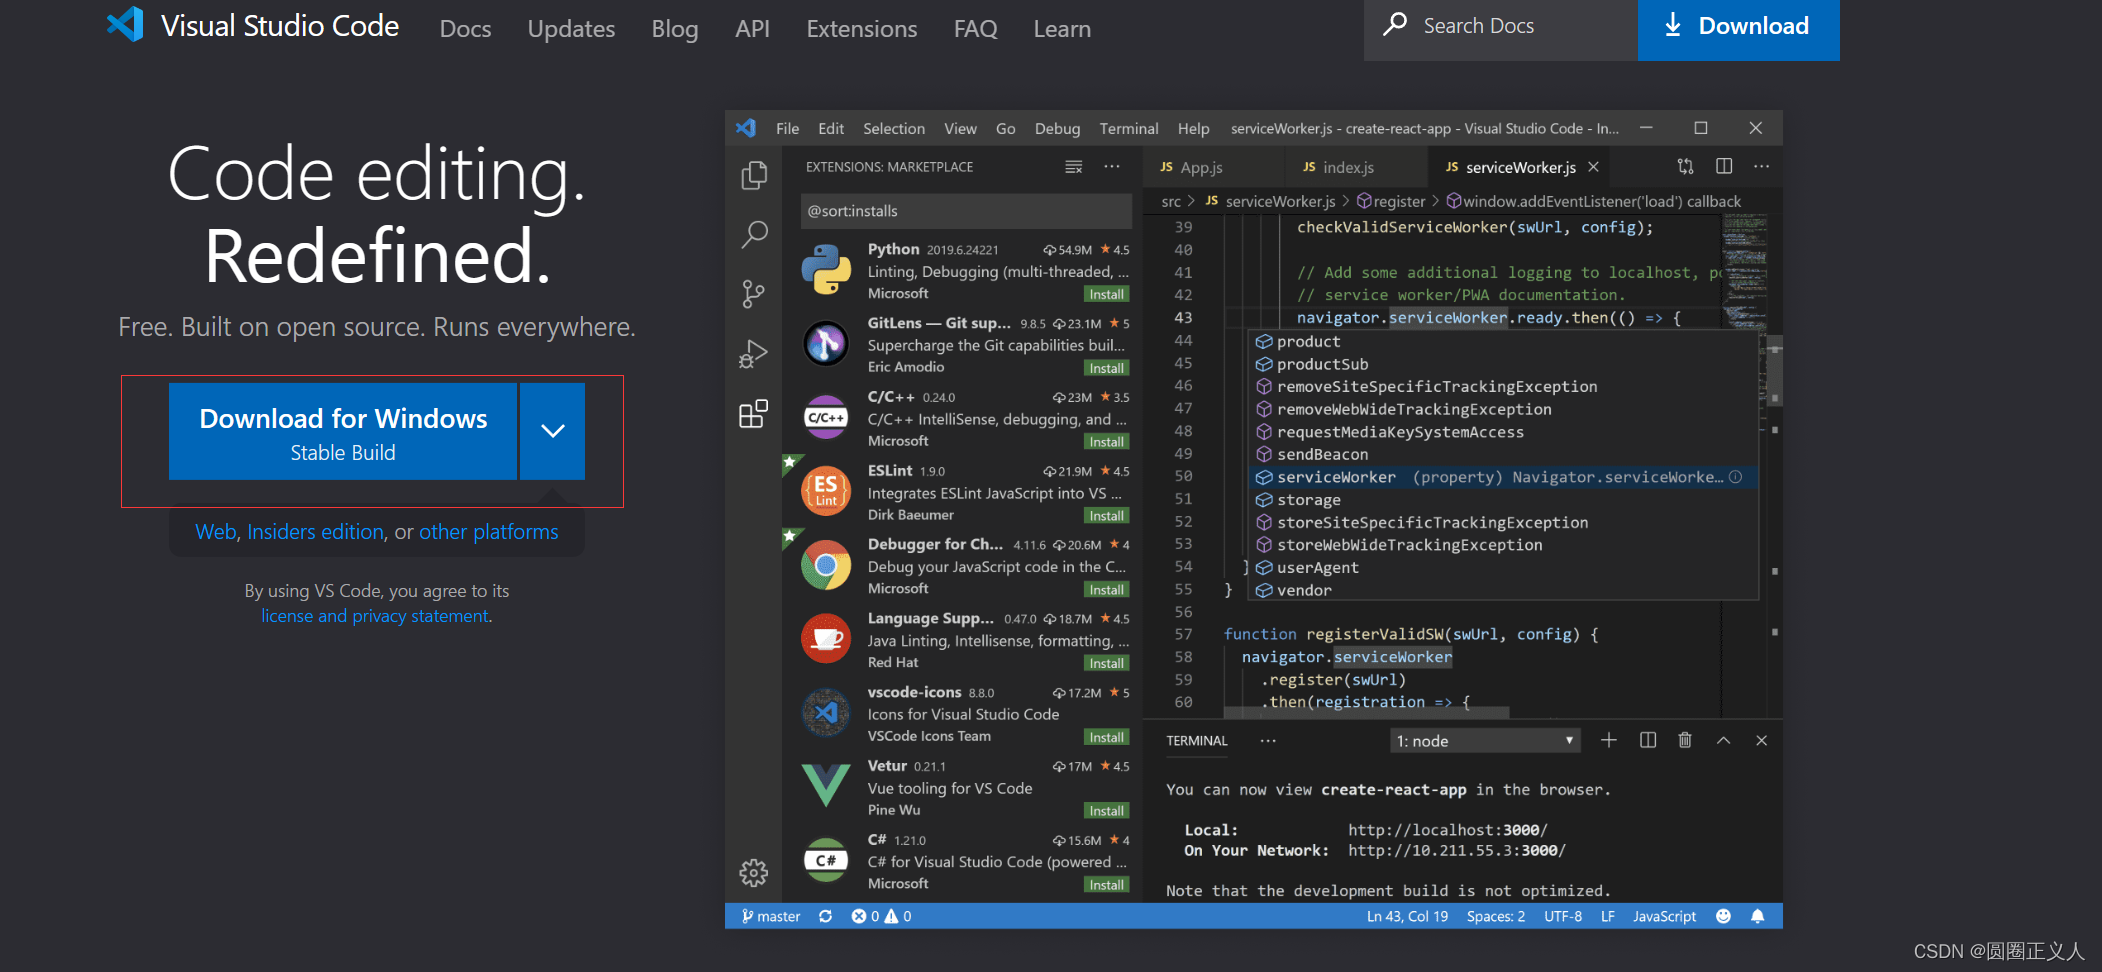The width and height of the screenshot is (2102, 972).
Task: Click the Vetur extension icon
Action: pos(826,786)
